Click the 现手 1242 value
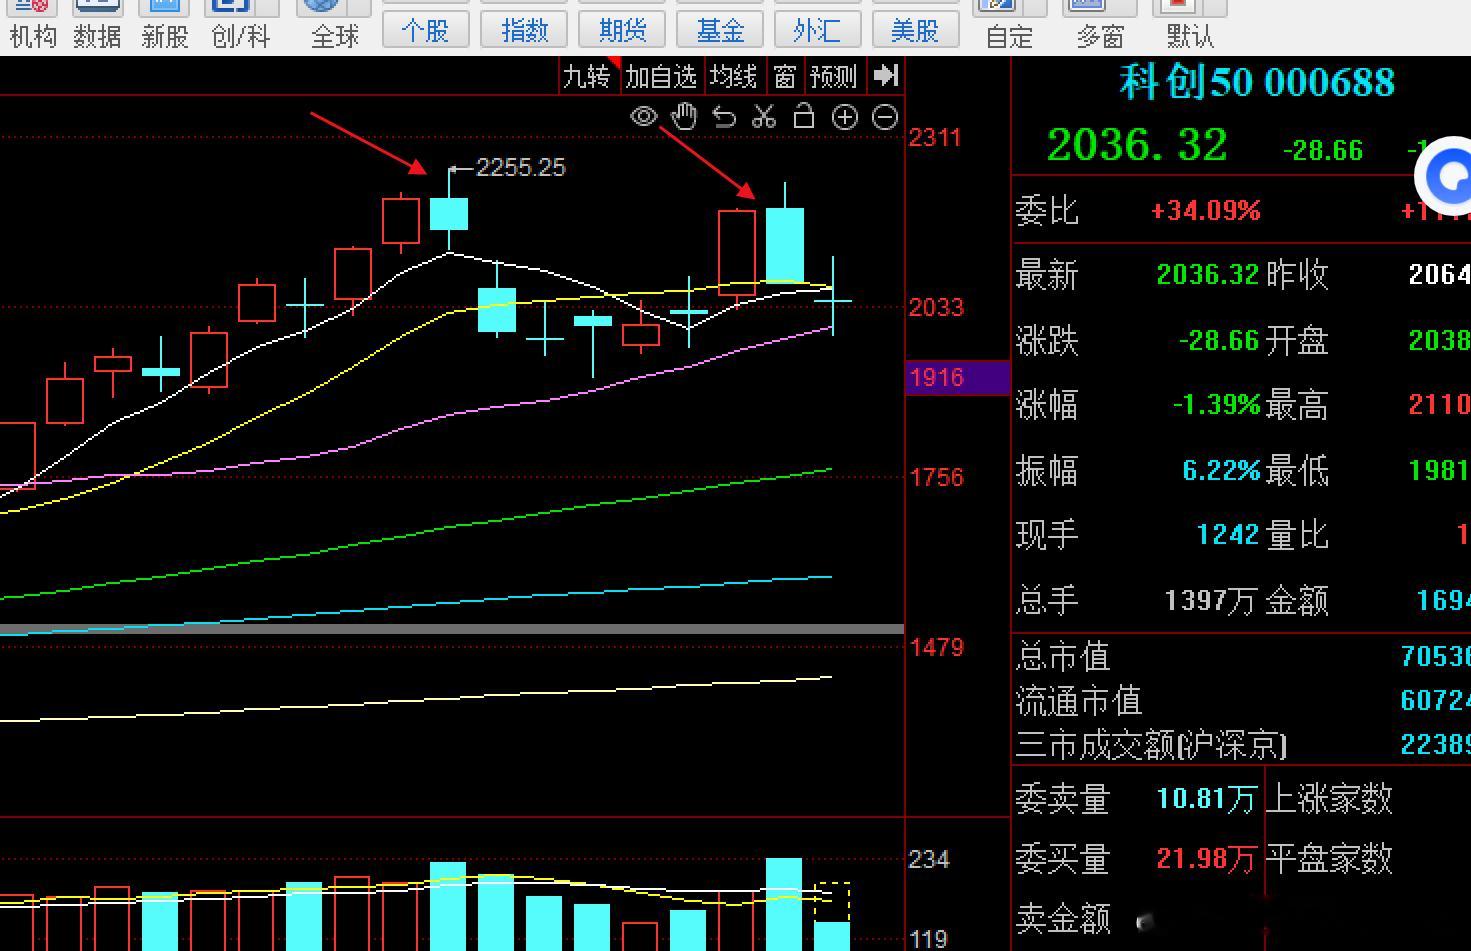1471x951 pixels. point(1228,535)
